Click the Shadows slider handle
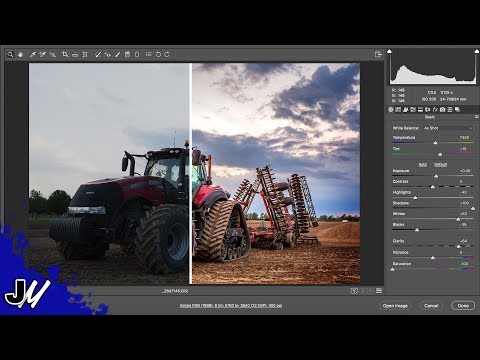The width and height of the screenshot is (480, 360). 473,208
